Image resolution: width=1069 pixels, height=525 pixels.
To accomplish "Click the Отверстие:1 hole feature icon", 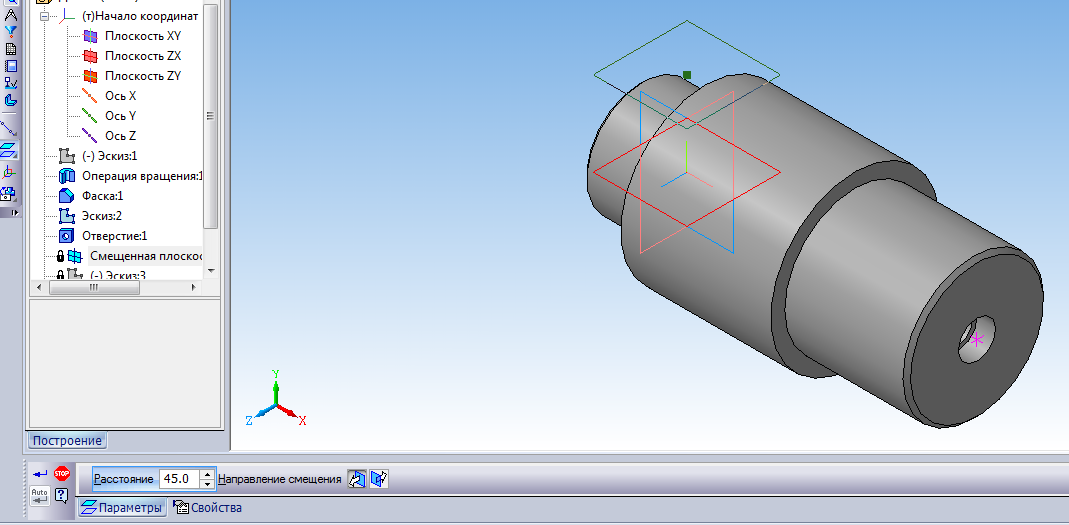I will pos(67,236).
